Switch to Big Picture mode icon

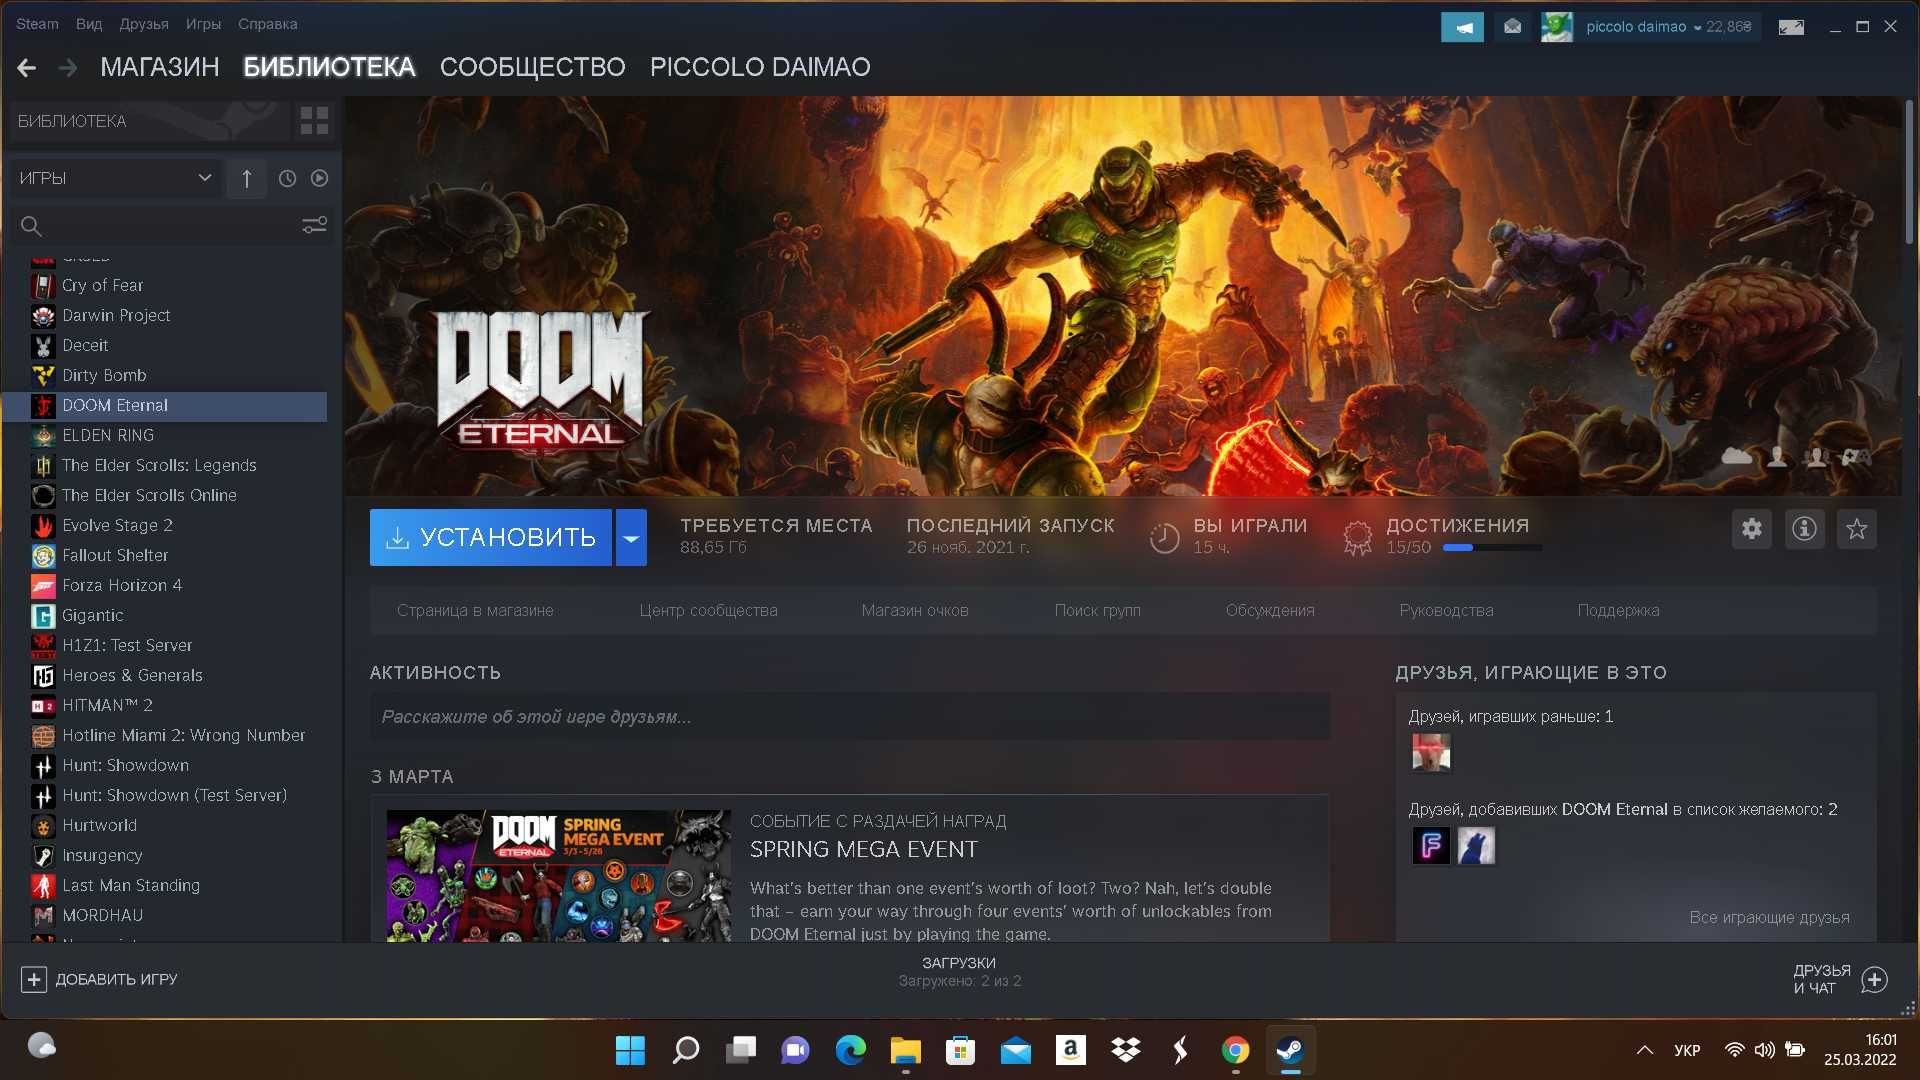[x=1791, y=27]
